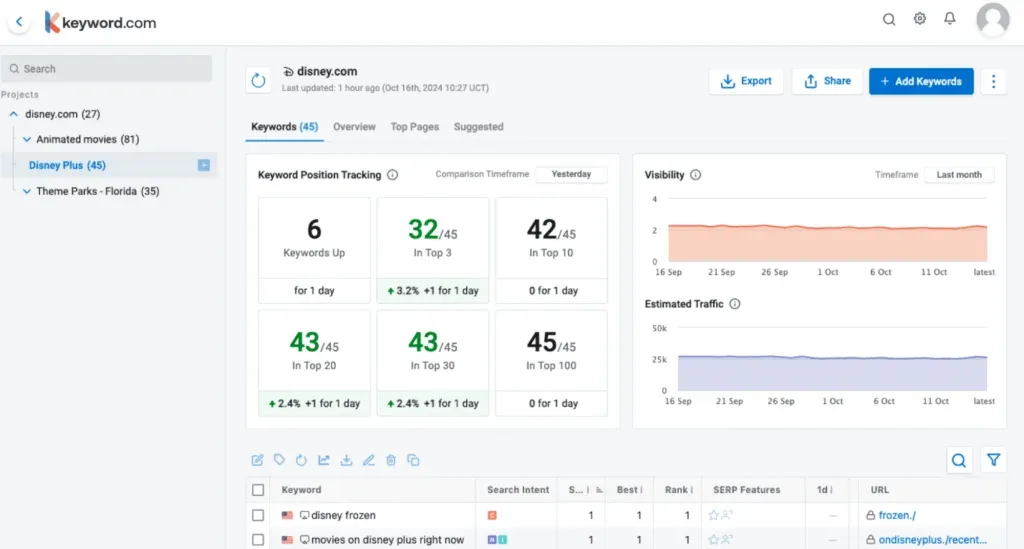
Task: Click the tag icon in keyword toolbar
Action: [280, 460]
